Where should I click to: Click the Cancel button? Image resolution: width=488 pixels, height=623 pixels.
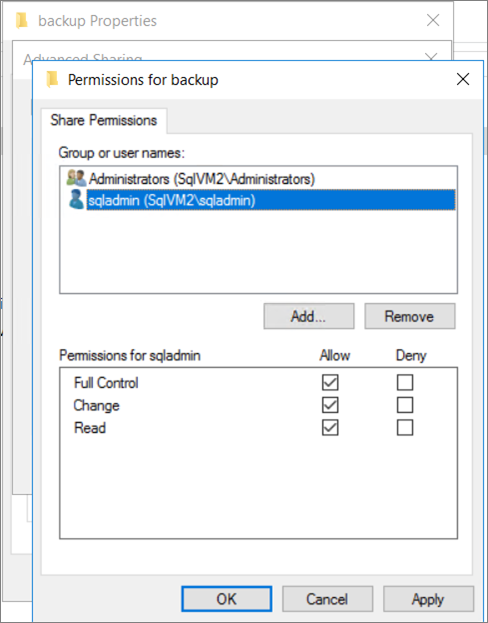click(327, 599)
